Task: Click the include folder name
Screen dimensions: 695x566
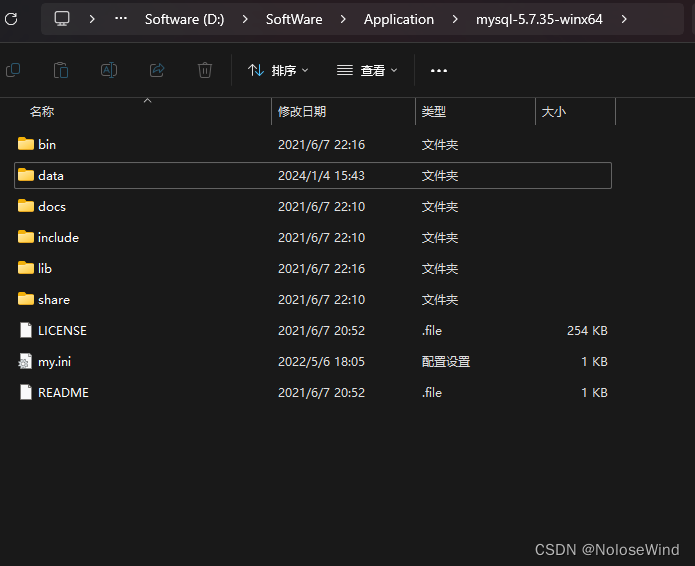Action: click(59, 238)
